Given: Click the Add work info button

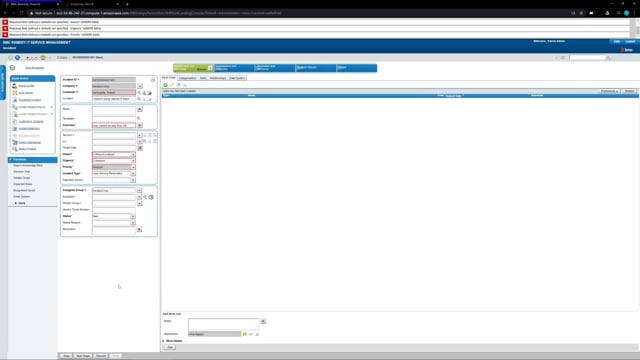Looking at the screenshot, I should pyautogui.click(x=170, y=347).
